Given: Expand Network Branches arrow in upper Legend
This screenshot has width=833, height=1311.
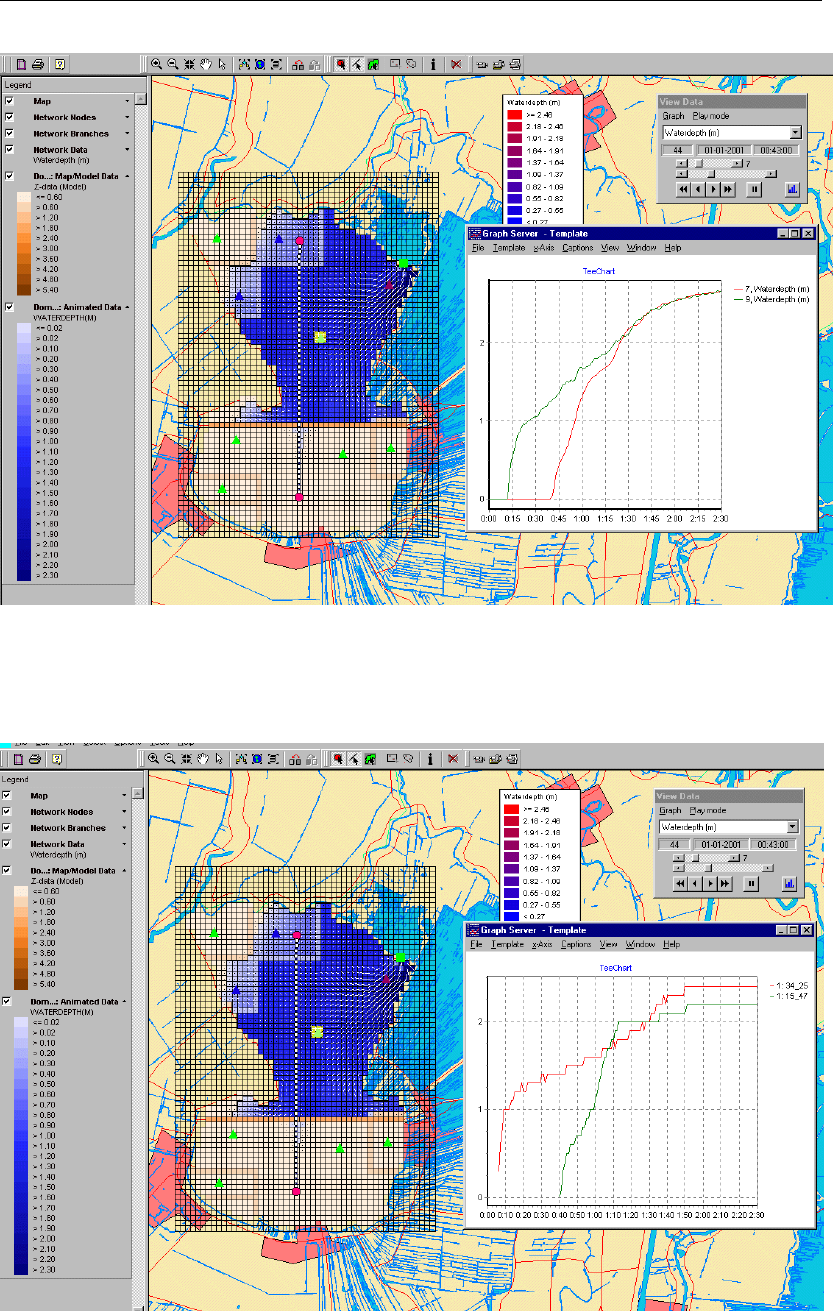Looking at the screenshot, I should point(127,133).
